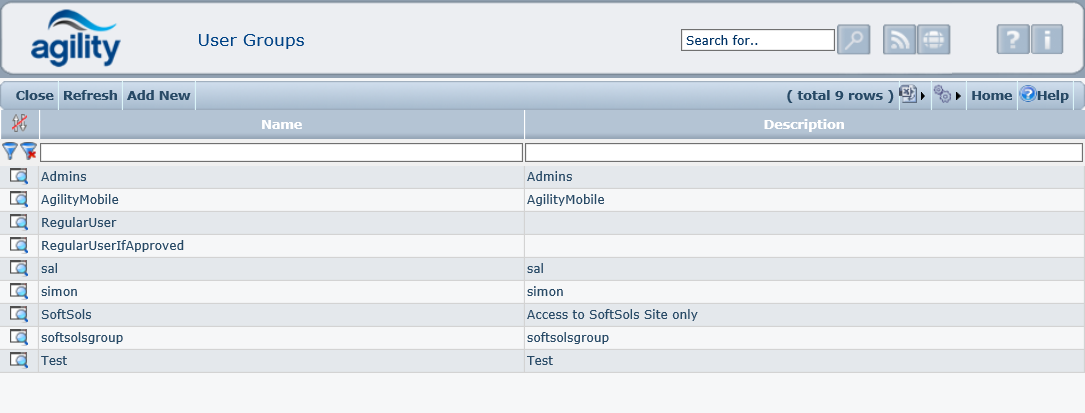View details icon for Admins row
Viewport: 1085px width, 413px height.
[x=19, y=176]
